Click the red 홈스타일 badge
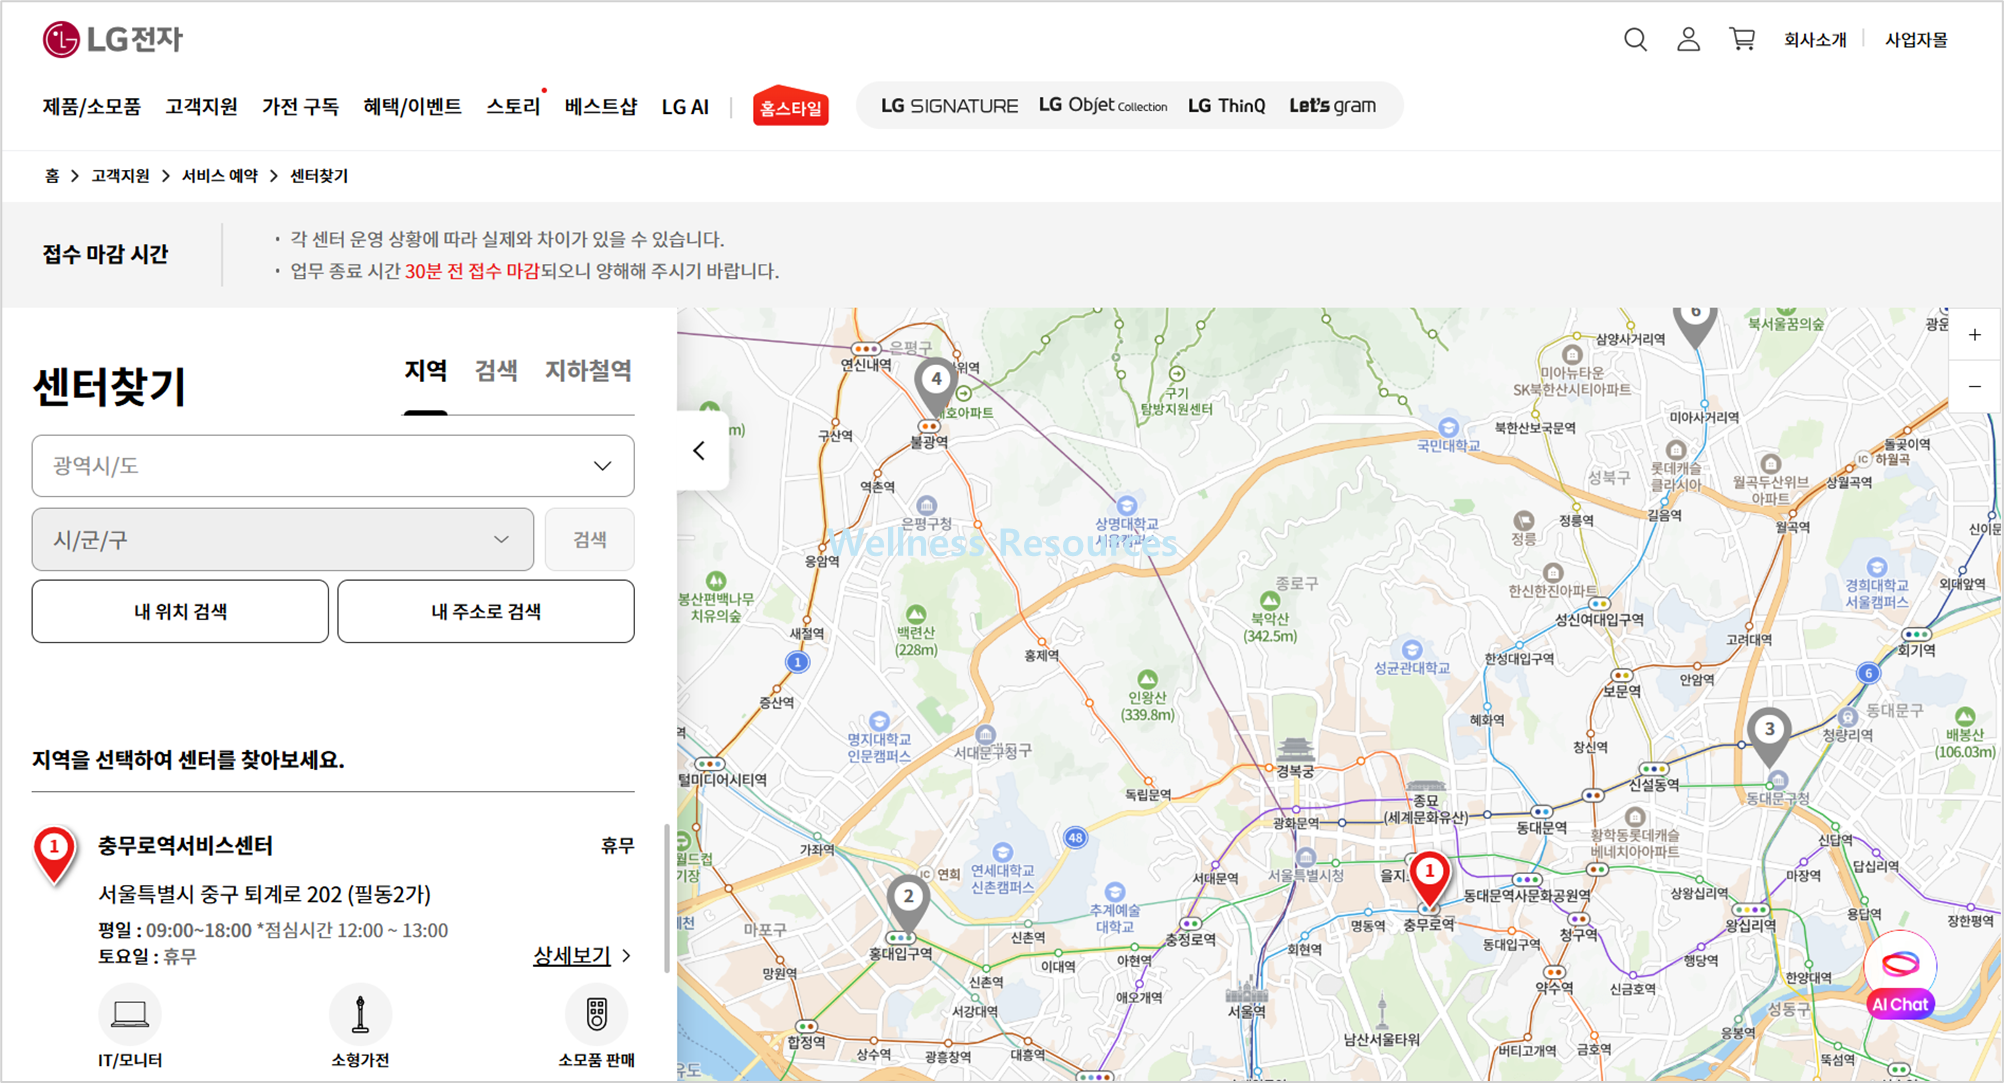The image size is (2004, 1083). click(790, 106)
